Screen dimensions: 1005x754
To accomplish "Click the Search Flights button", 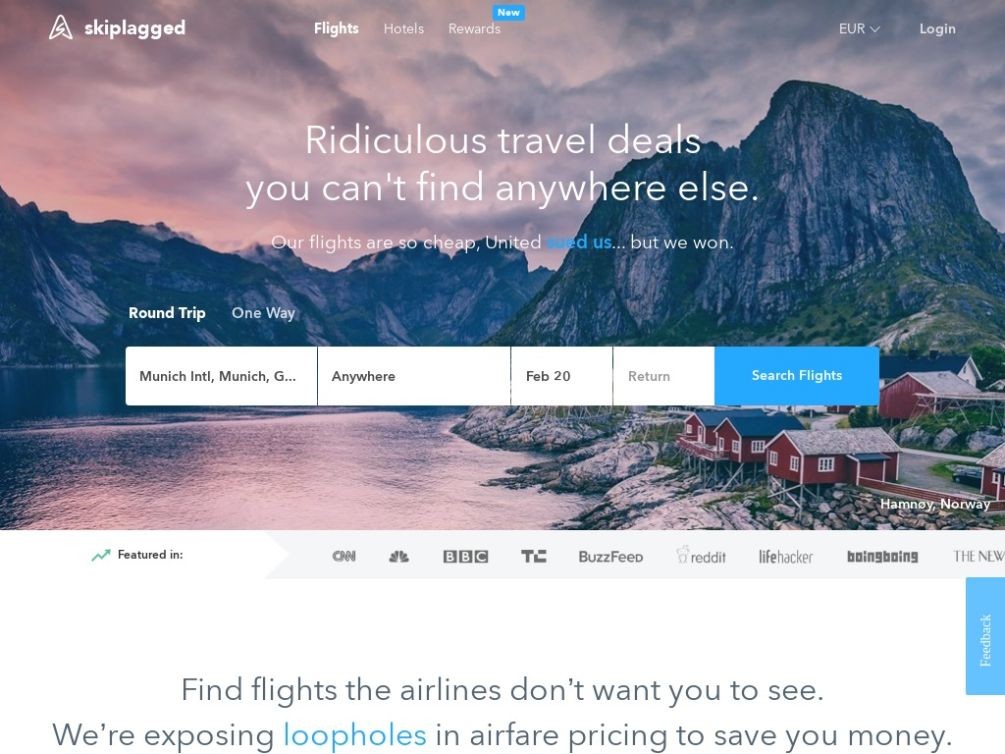I will 797,376.
